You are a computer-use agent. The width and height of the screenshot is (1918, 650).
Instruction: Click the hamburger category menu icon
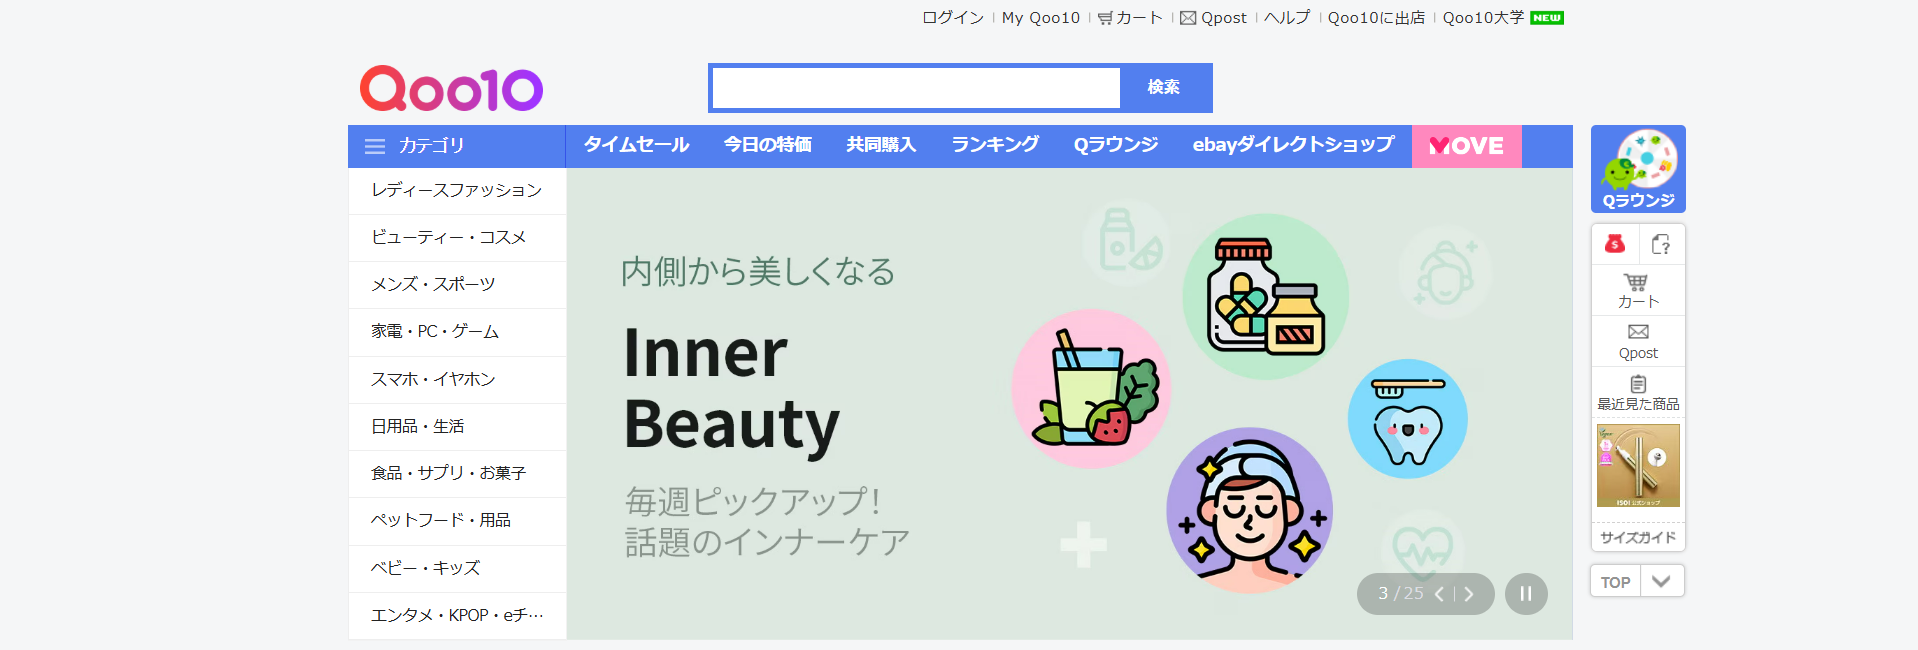375,146
